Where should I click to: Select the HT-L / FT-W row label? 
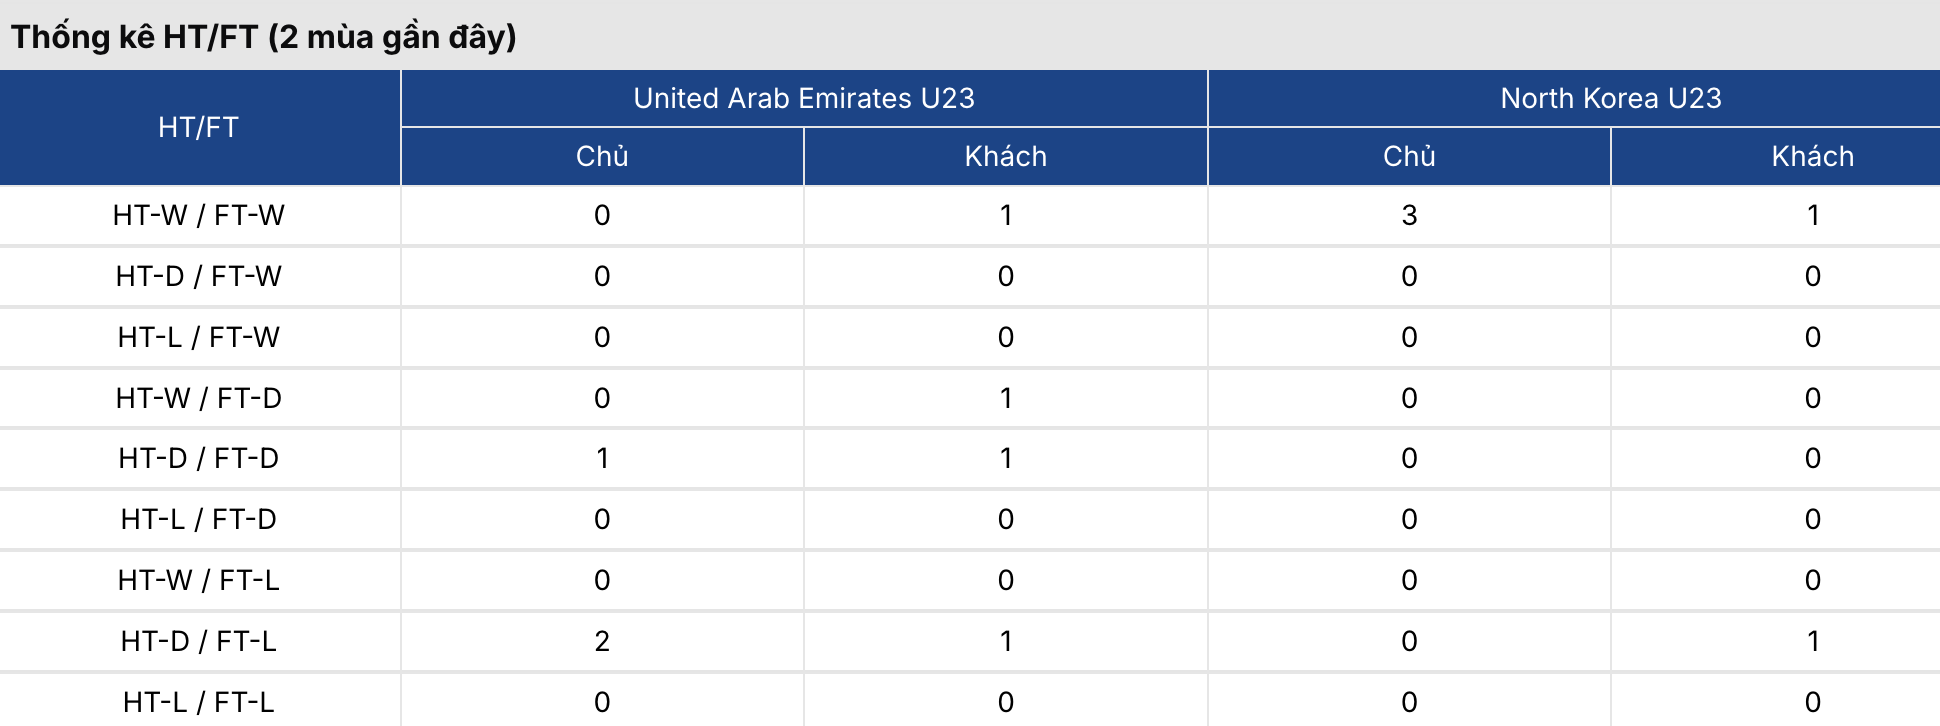[x=199, y=337]
